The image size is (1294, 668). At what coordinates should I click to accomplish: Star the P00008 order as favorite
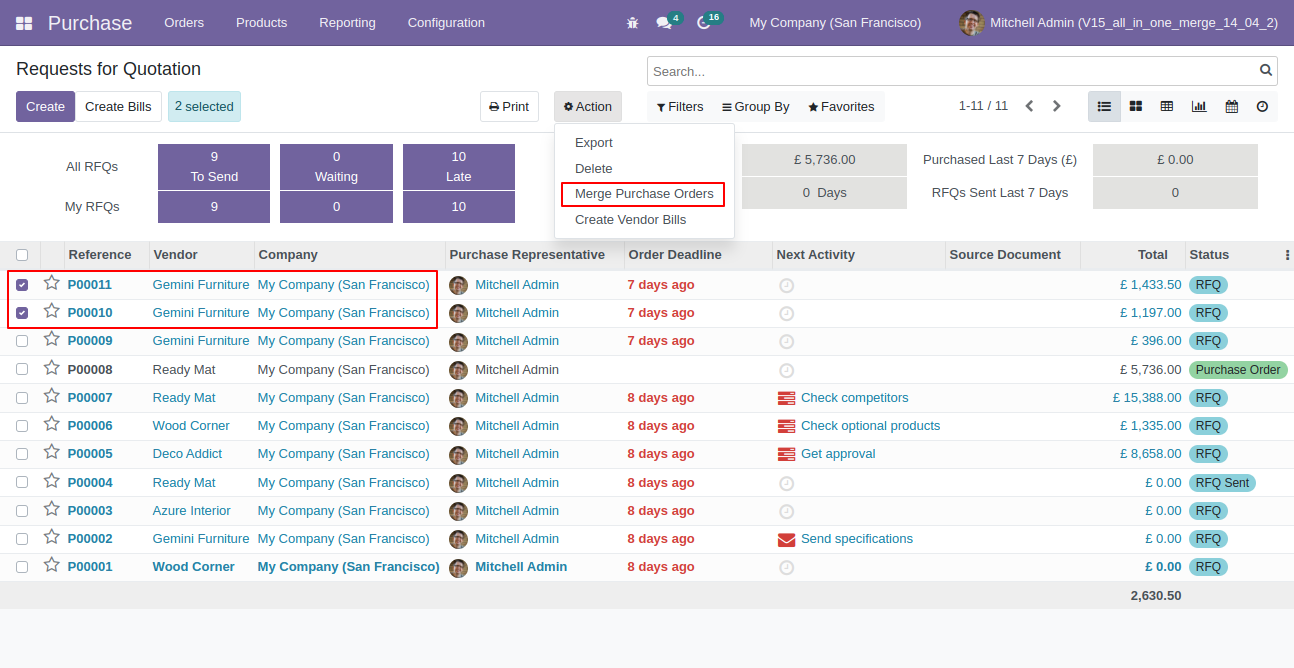(52, 369)
